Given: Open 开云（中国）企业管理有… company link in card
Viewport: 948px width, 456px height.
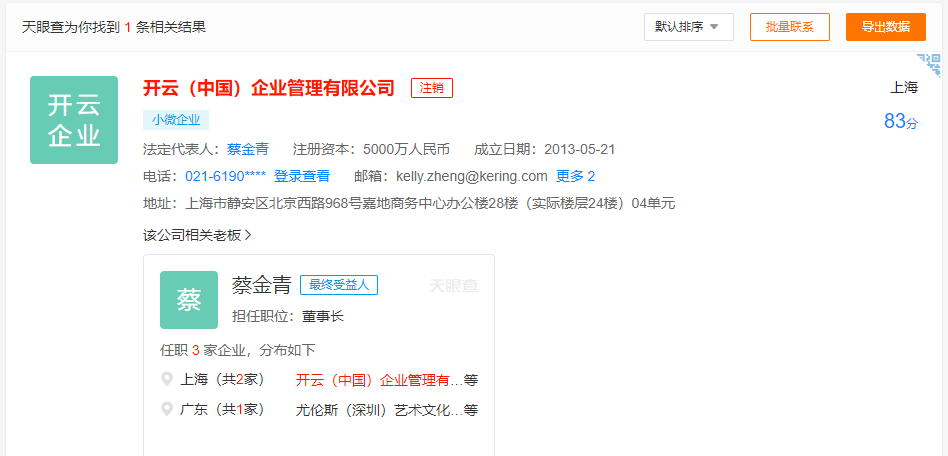Looking at the screenshot, I should [380, 380].
